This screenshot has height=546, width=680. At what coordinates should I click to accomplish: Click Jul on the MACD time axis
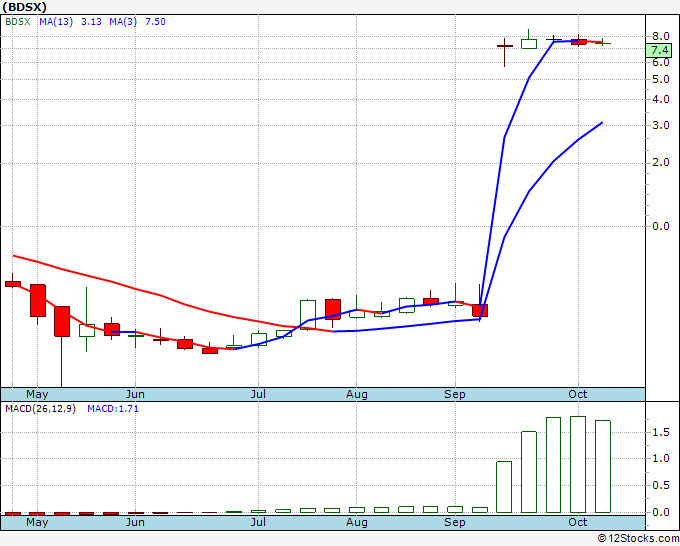(258, 522)
